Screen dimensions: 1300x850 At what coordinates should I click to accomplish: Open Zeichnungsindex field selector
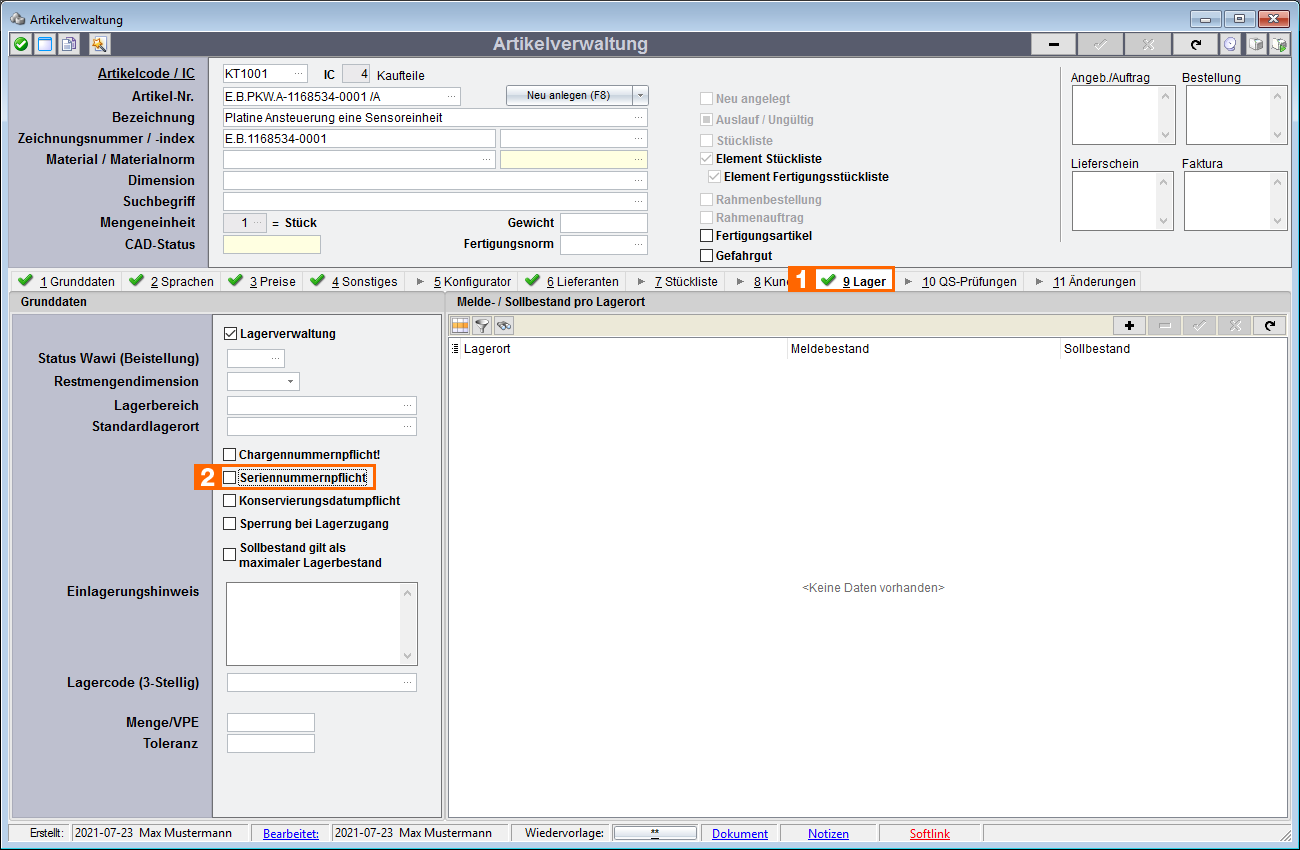(639, 138)
